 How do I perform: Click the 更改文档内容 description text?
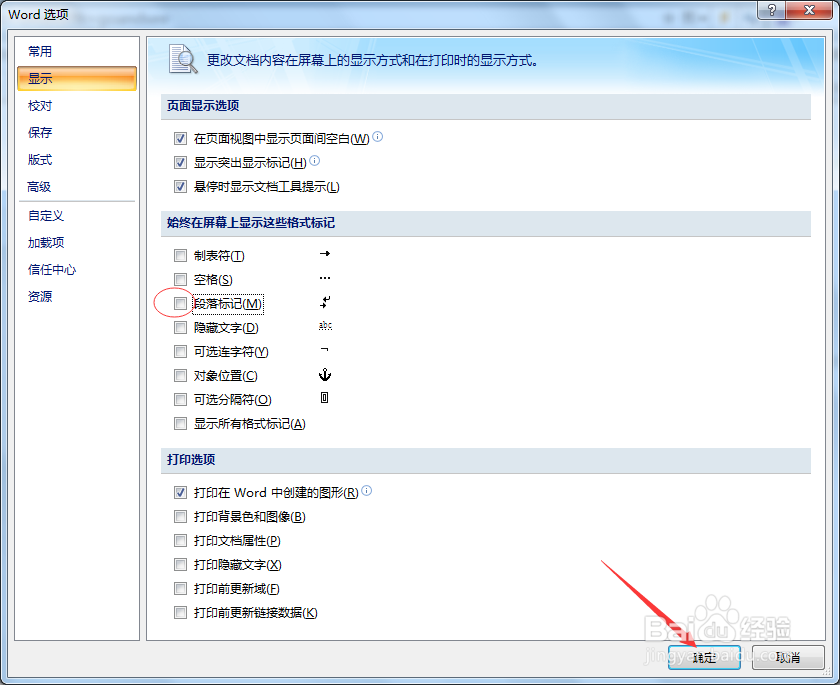372,60
